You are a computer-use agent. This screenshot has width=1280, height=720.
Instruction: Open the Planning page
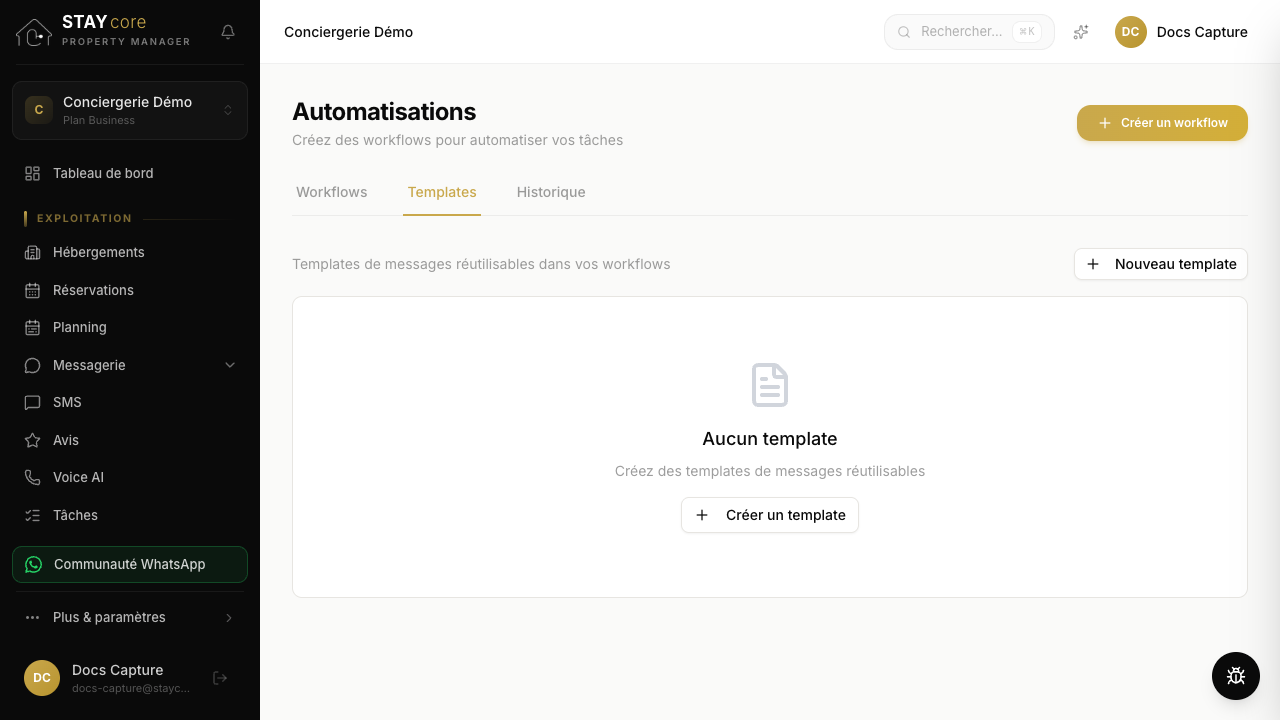click(x=130, y=327)
